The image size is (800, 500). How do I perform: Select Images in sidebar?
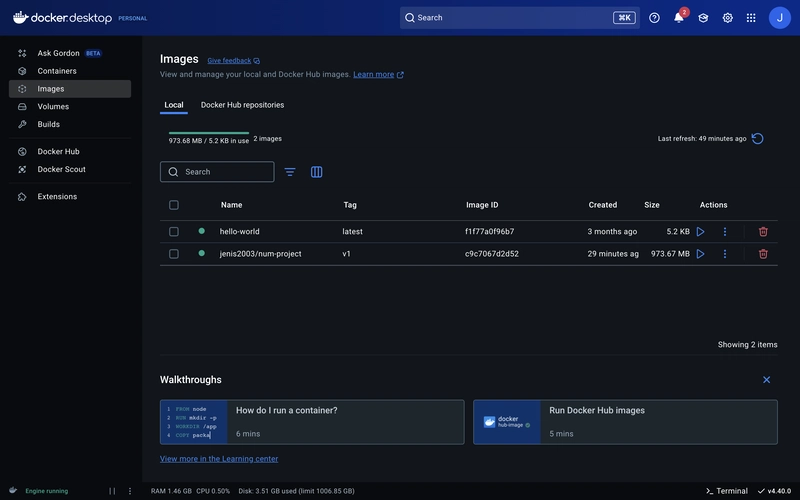coord(70,89)
